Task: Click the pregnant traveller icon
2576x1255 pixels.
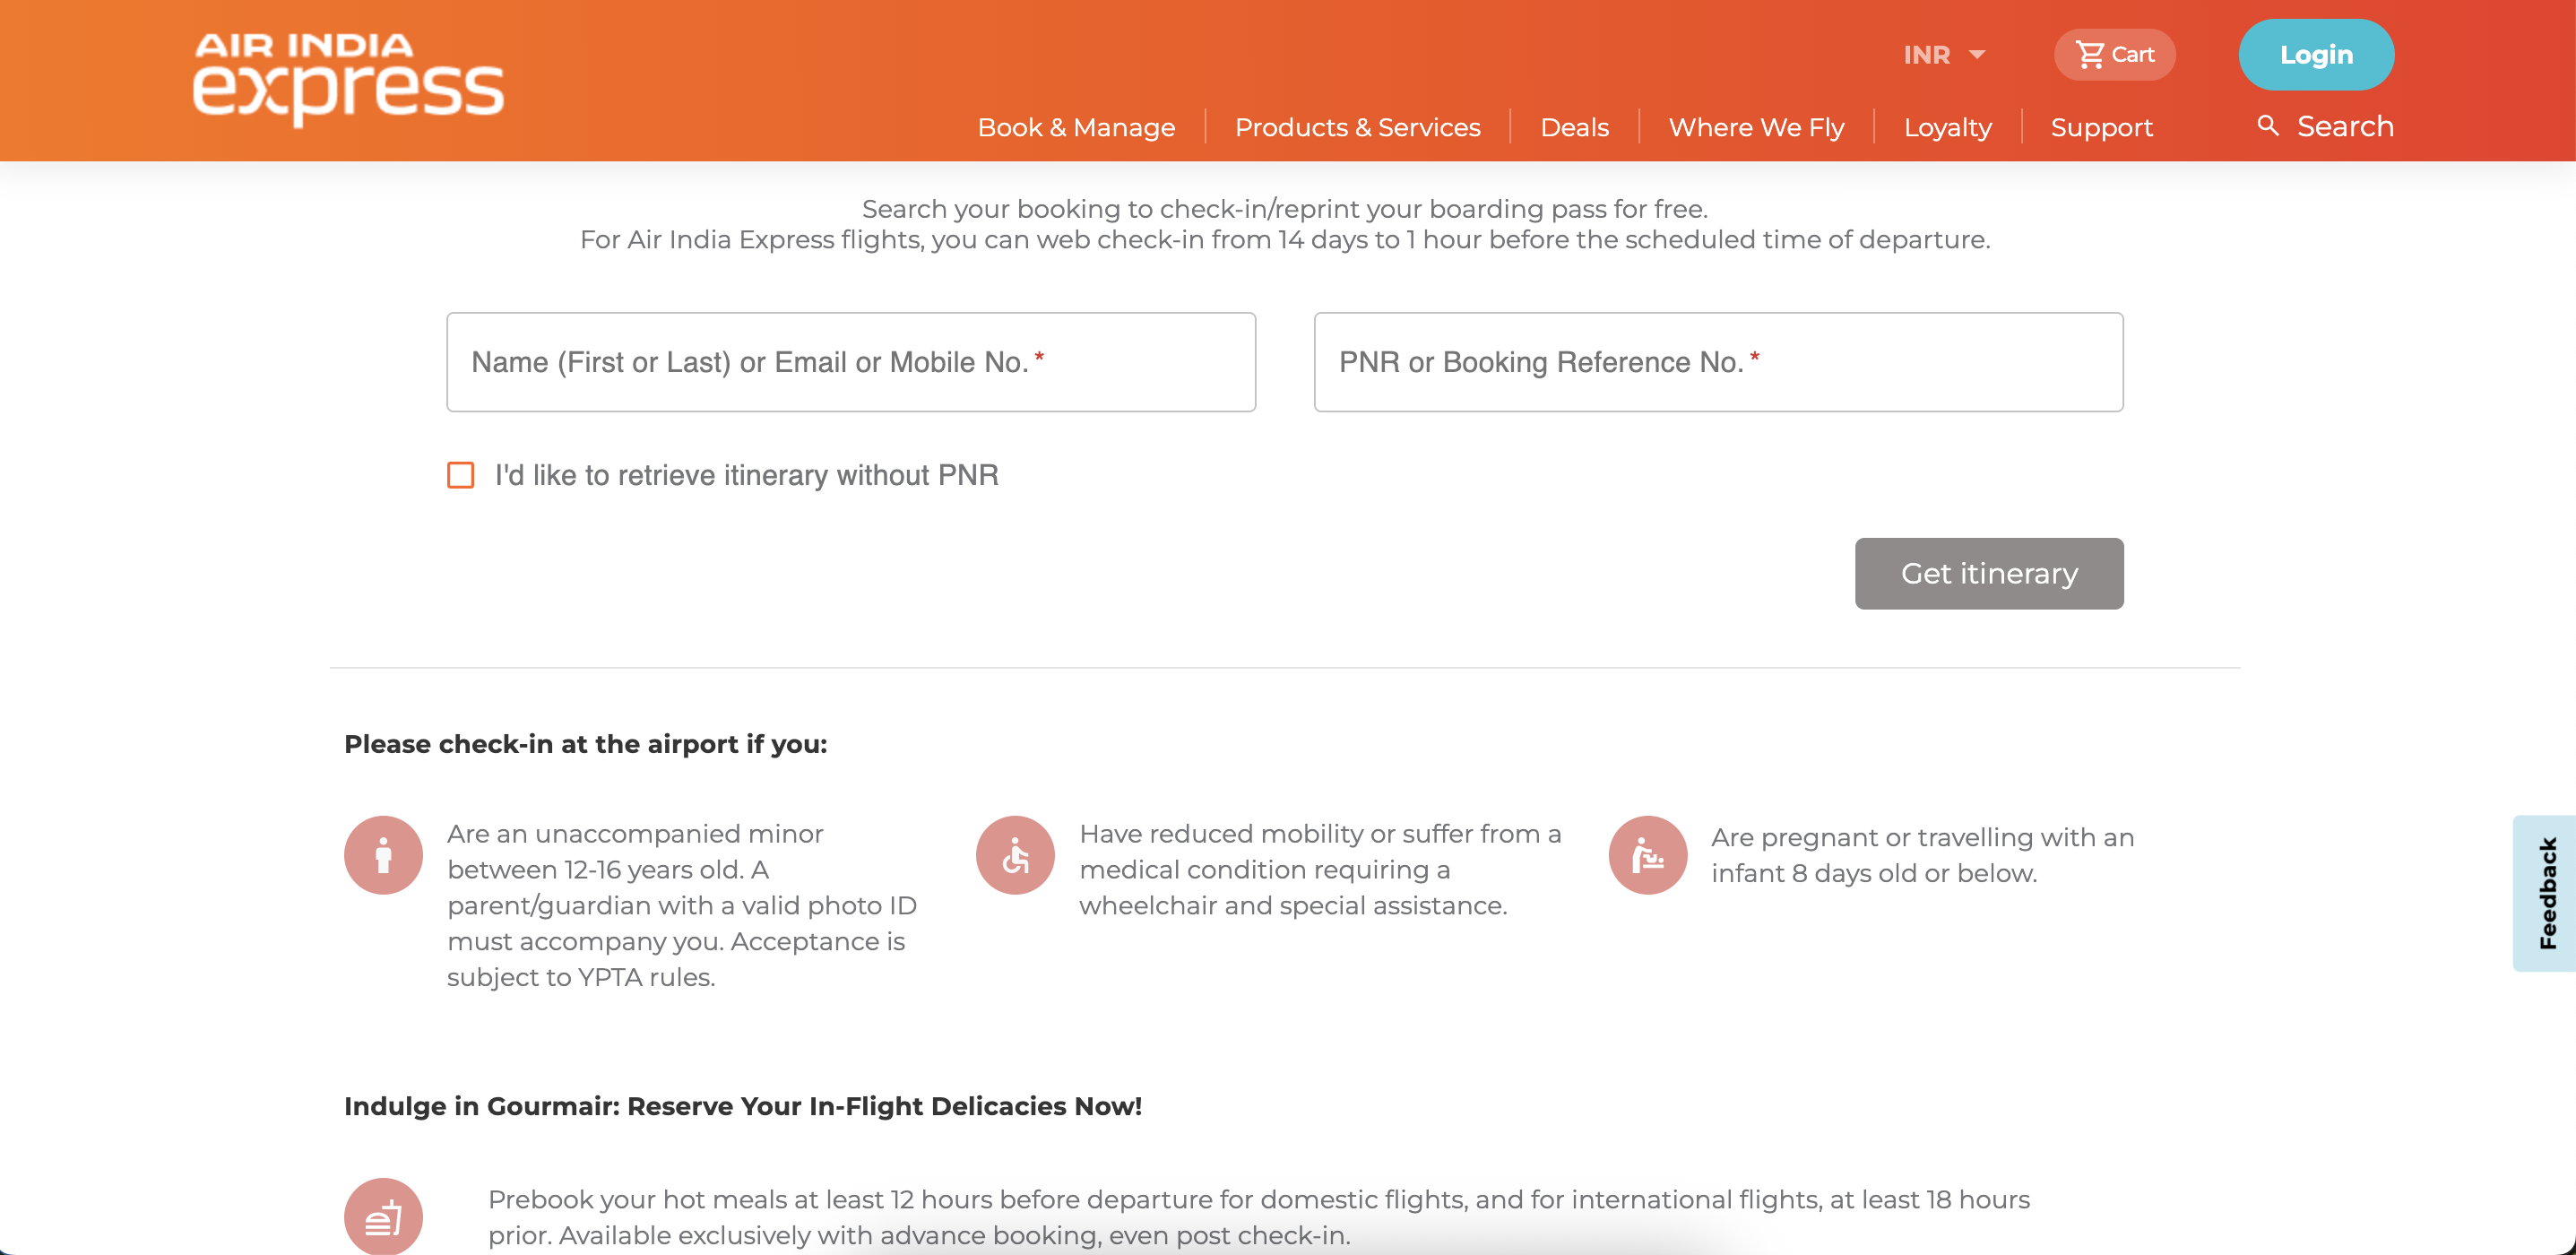Action: tap(1647, 855)
